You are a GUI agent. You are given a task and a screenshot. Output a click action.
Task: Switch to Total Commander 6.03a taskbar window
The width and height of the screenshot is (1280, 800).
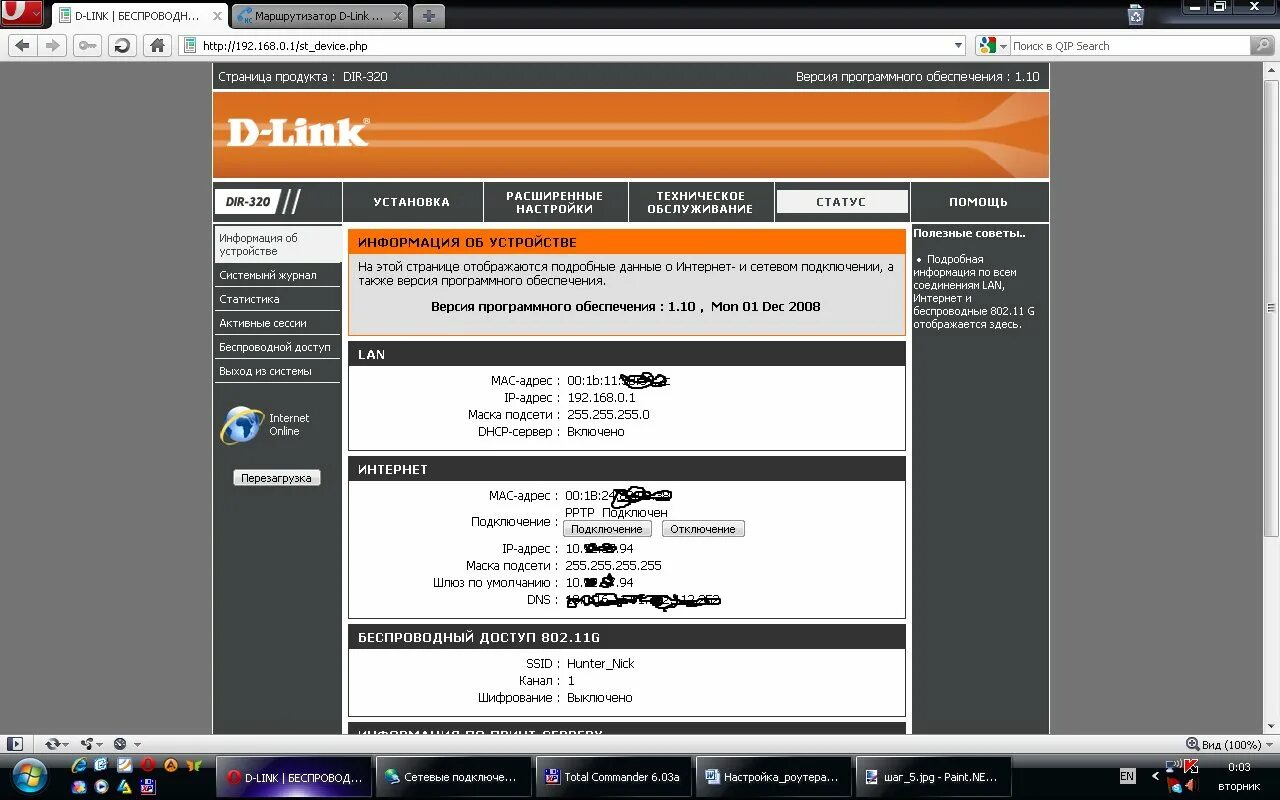pos(613,777)
